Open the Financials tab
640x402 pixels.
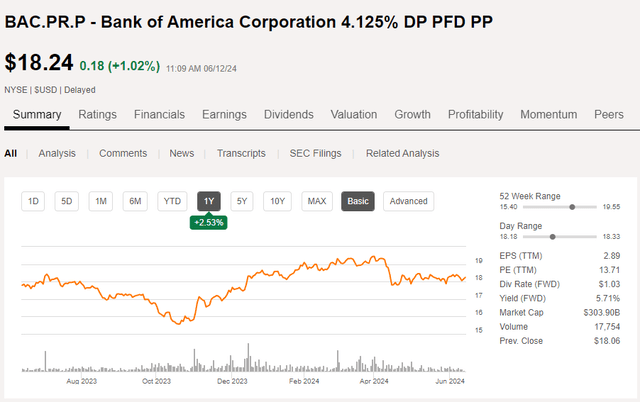(160, 115)
